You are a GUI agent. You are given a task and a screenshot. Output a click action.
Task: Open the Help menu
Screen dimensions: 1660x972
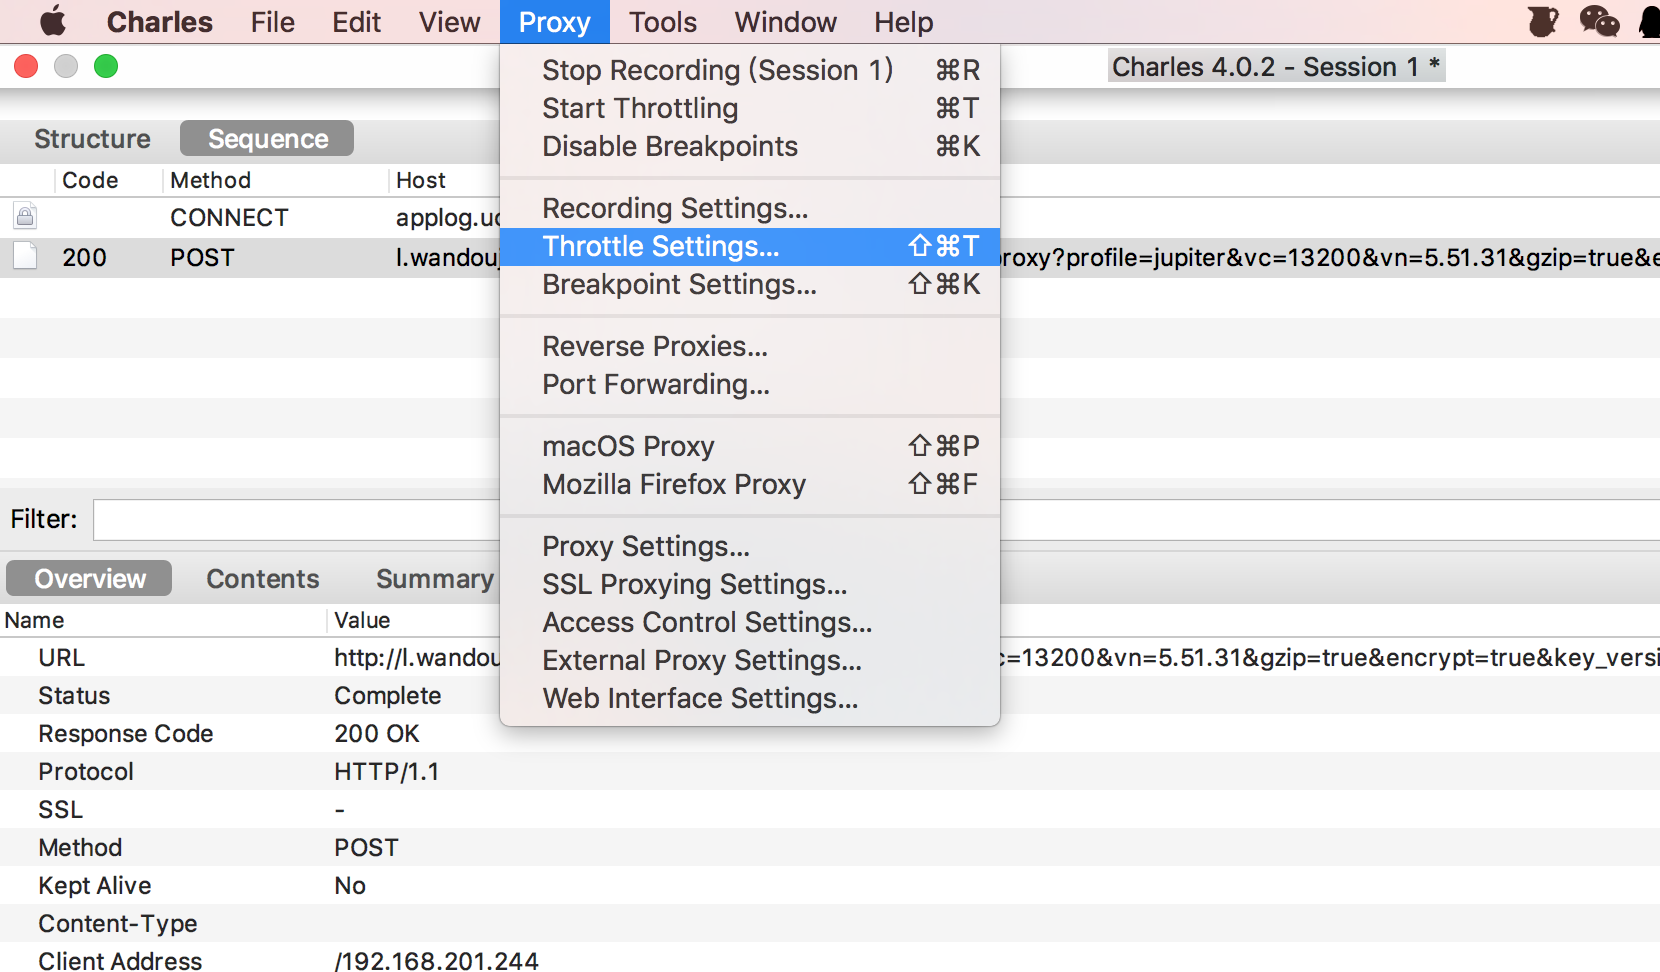[x=904, y=22]
